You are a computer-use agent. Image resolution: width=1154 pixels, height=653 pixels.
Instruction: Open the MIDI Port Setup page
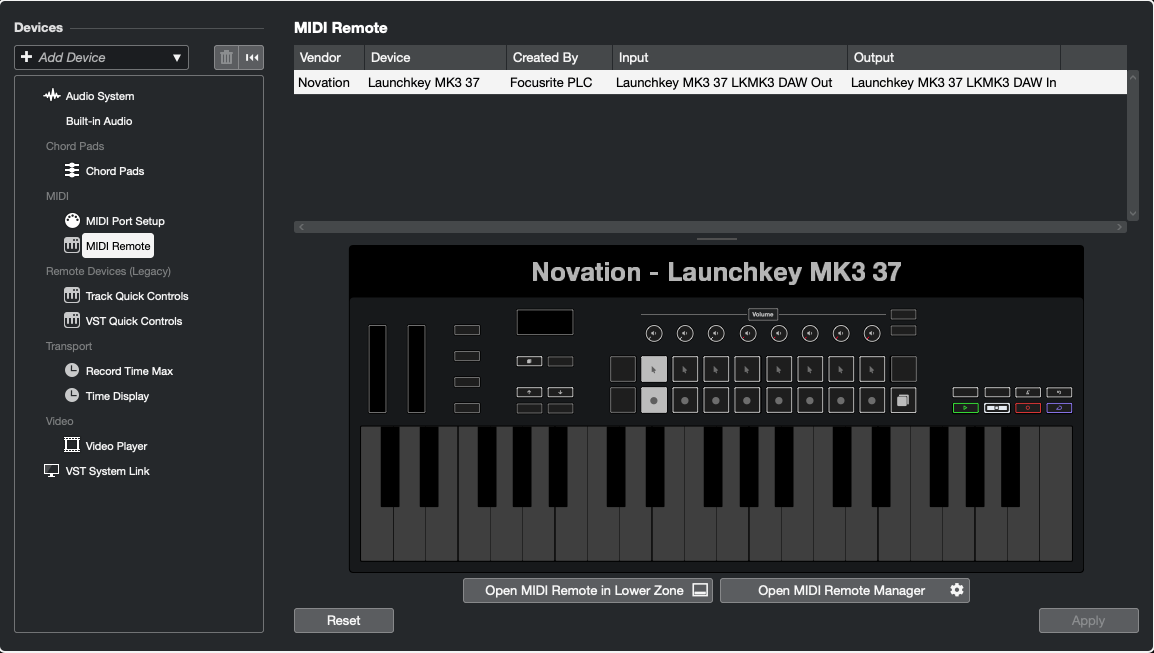click(125, 221)
